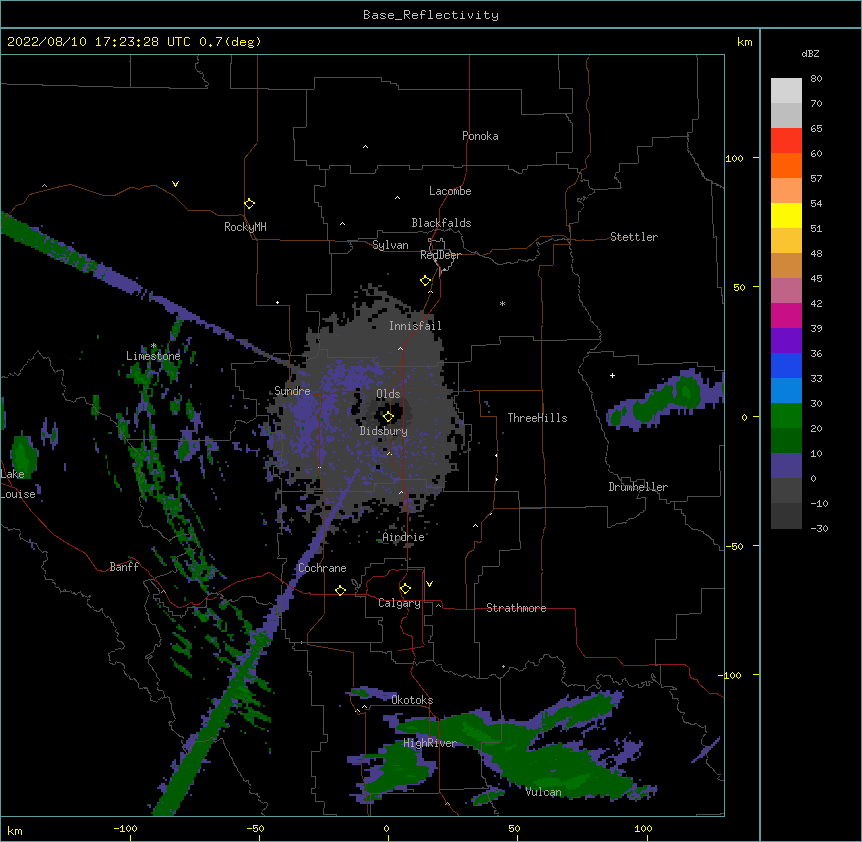862x842 pixels.
Task: Click the Okotoks city label
Action: click(412, 700)
